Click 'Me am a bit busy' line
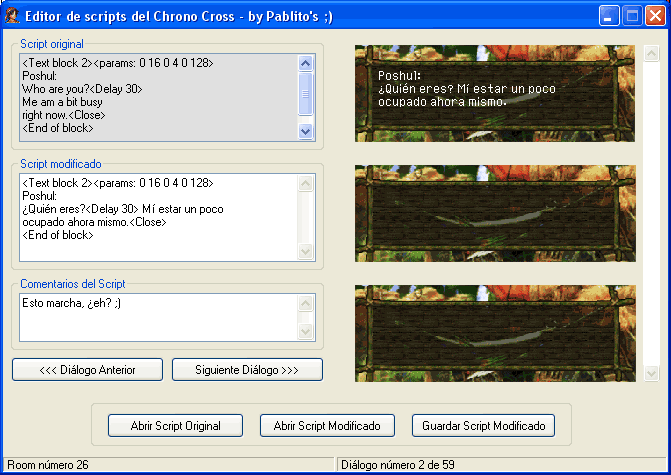The height and width of the screenshot is (475, 671). coord(62,102)
